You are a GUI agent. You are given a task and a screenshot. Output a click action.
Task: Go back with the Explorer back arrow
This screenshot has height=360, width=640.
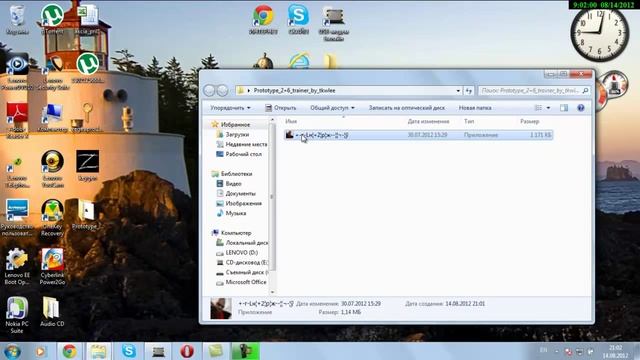[x=209, y=91]
